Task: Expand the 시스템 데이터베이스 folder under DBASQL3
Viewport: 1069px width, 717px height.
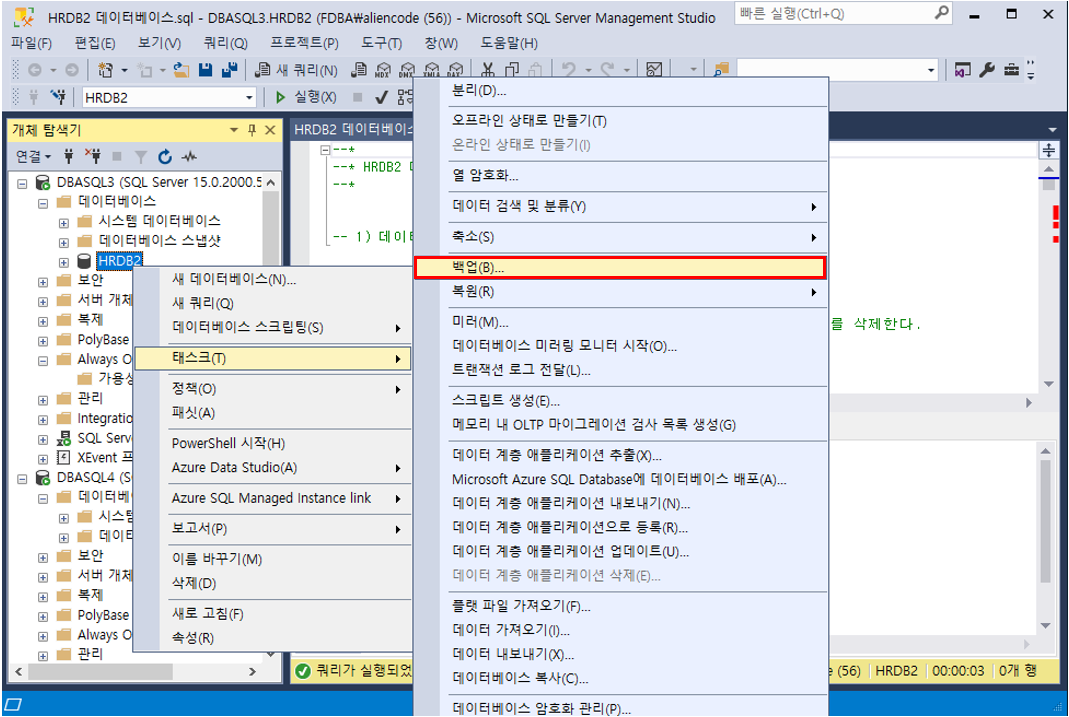Action: tap(63, 223)
